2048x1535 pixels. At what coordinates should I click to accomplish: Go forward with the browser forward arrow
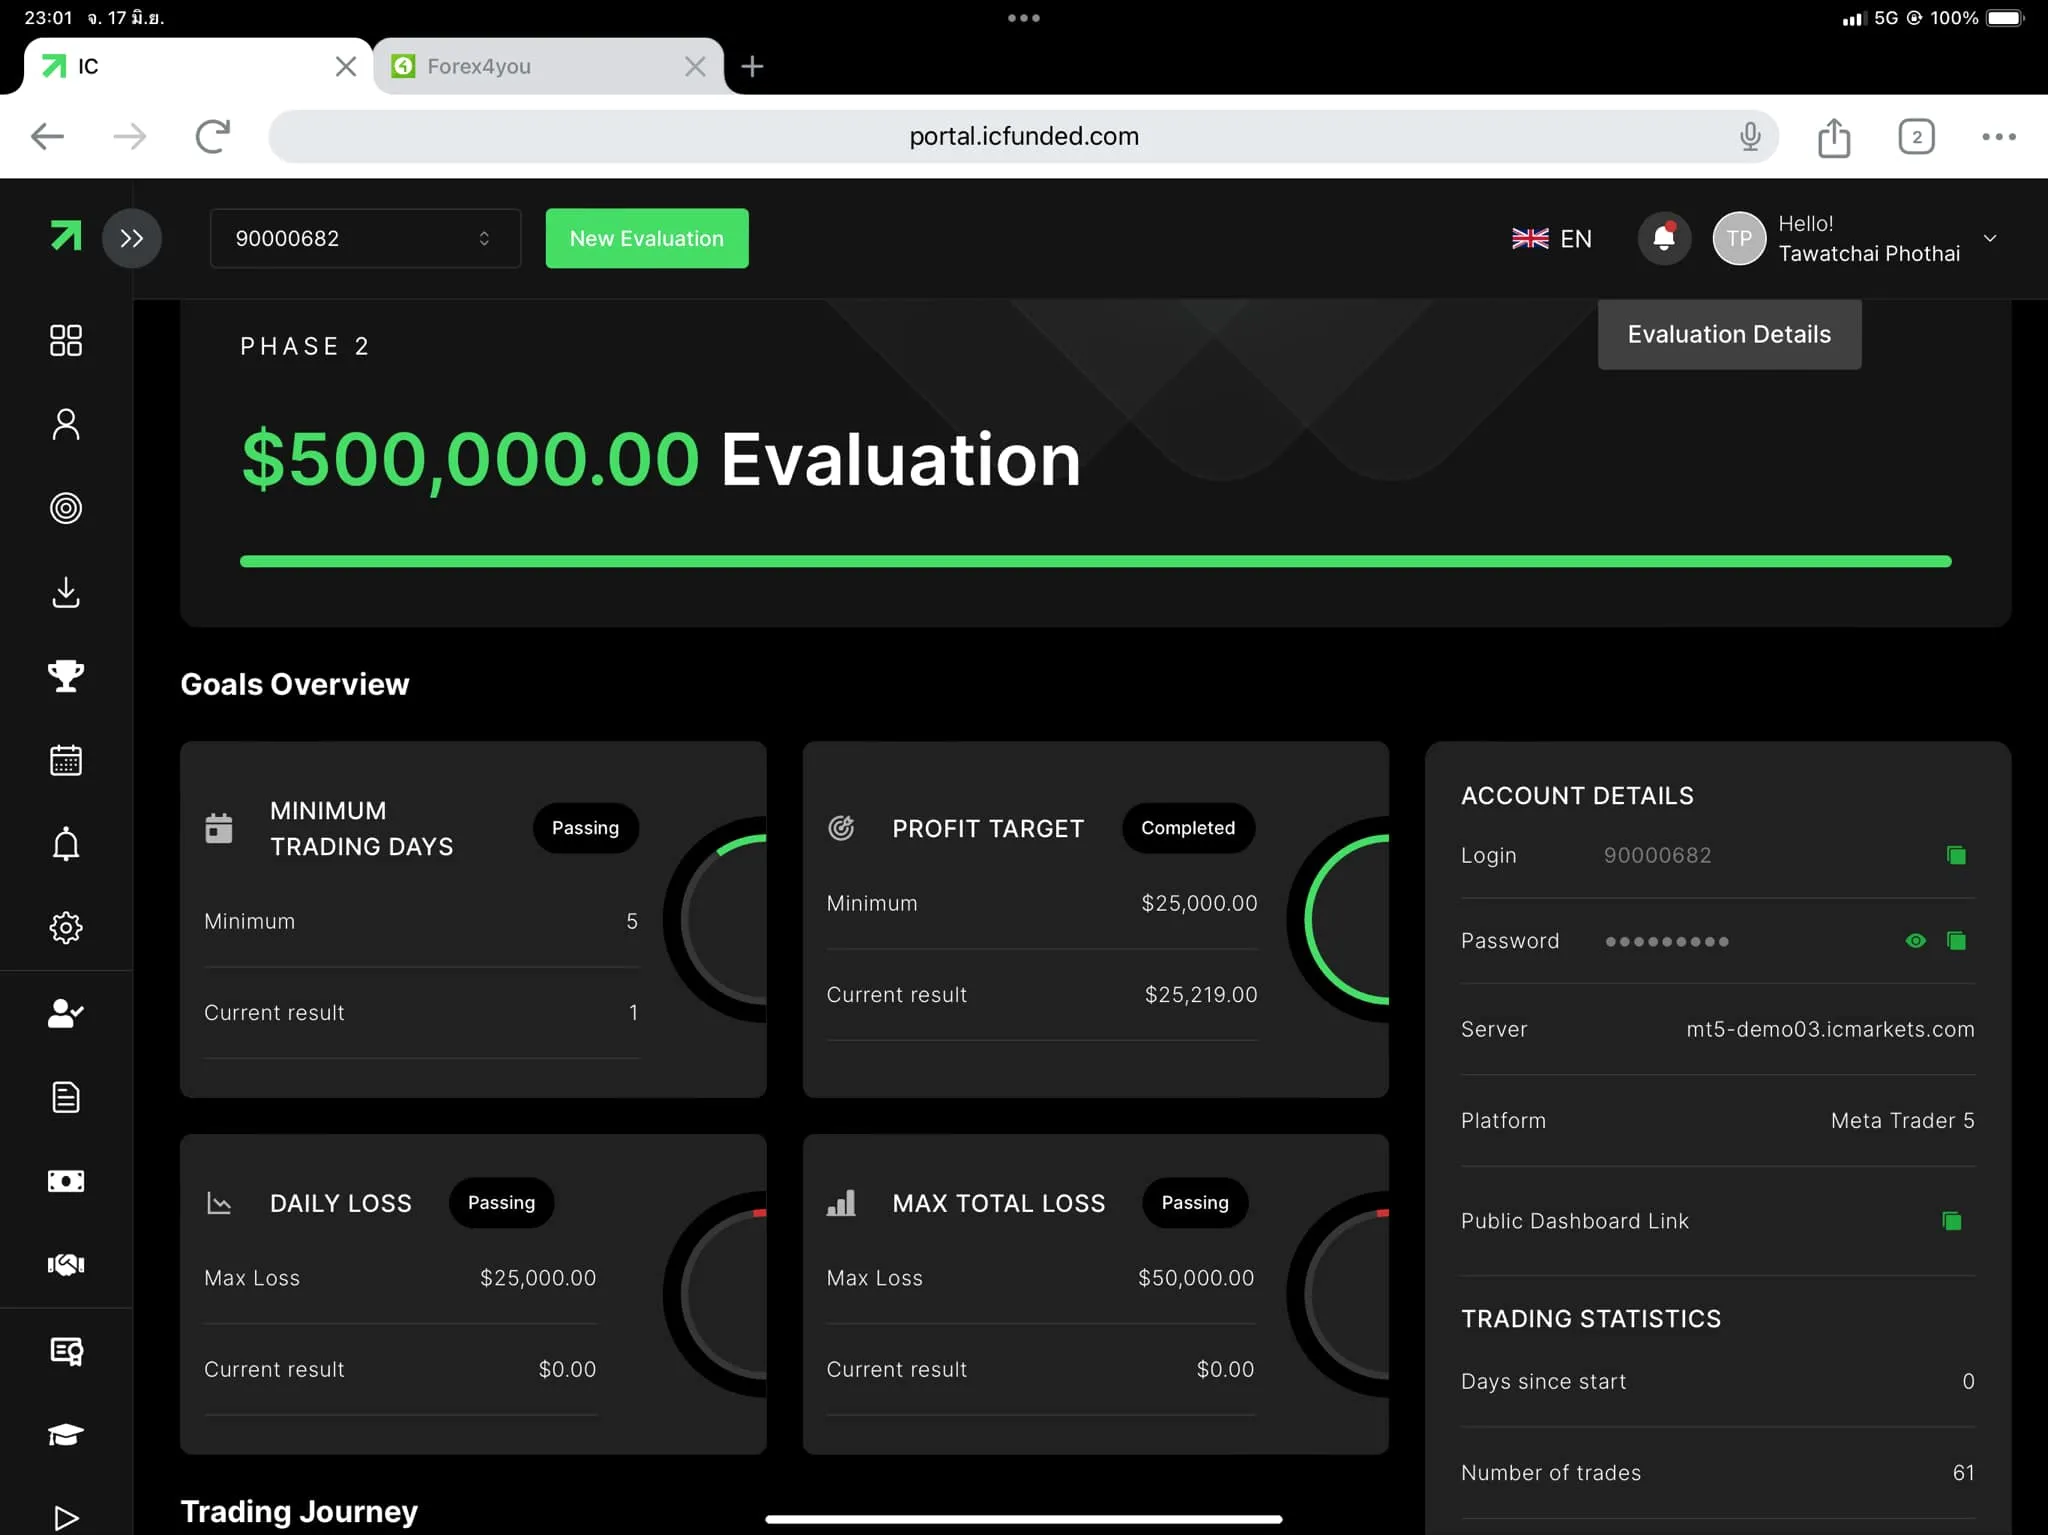(x=130, y=136)
